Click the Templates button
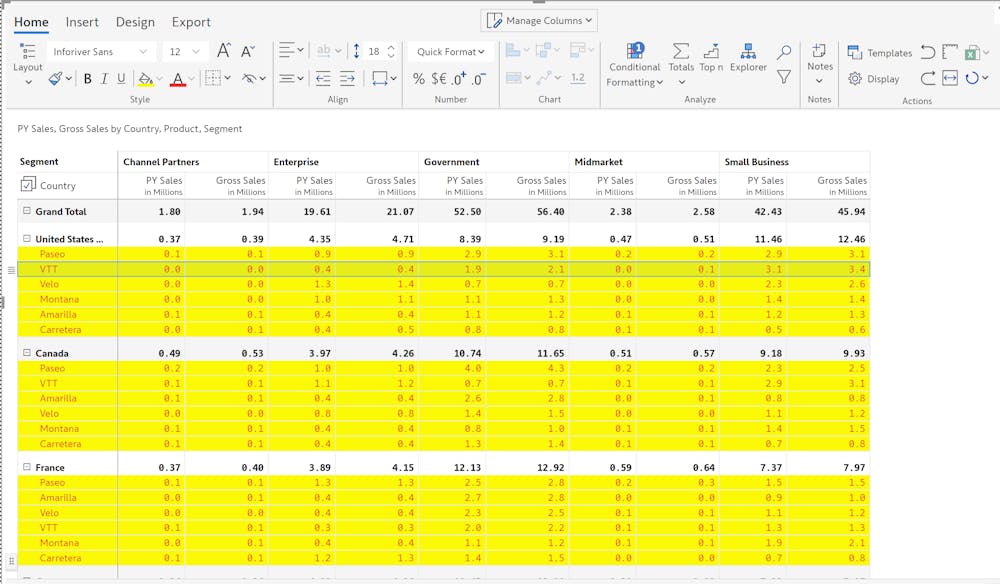The width and height of the screenshot is (1000, 584). [x=879, y=53]
